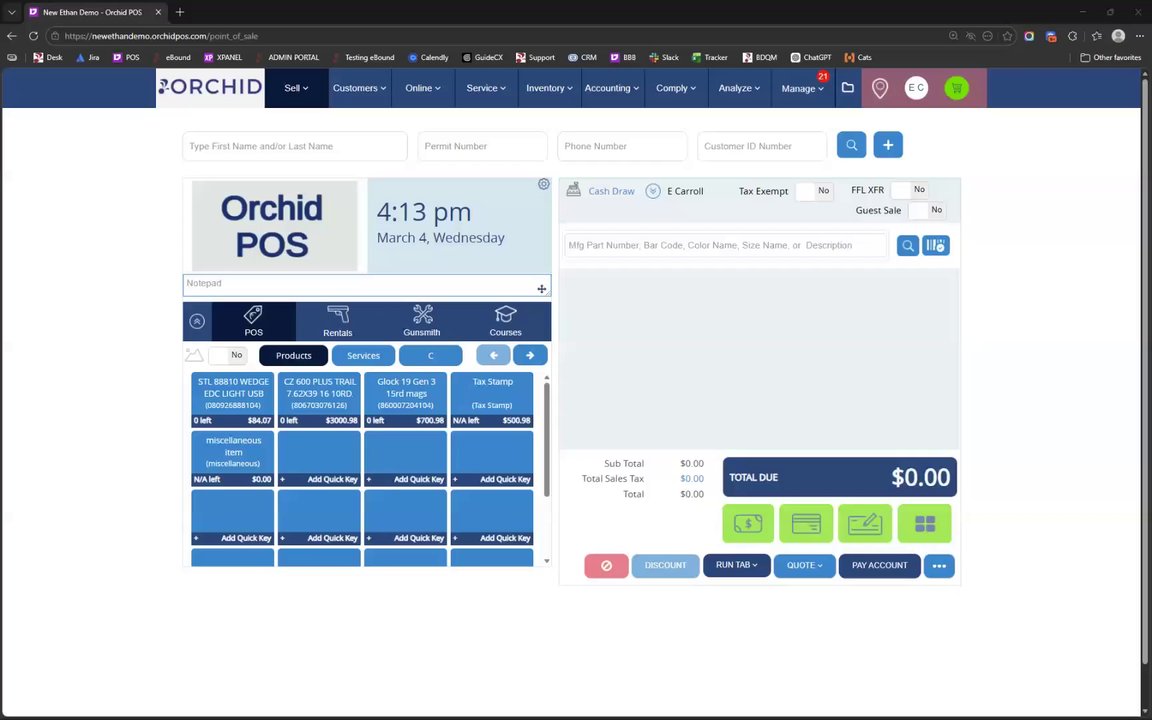Open the EC user avatar
The height and width of the screenshot is (720, 1152).
916,87
